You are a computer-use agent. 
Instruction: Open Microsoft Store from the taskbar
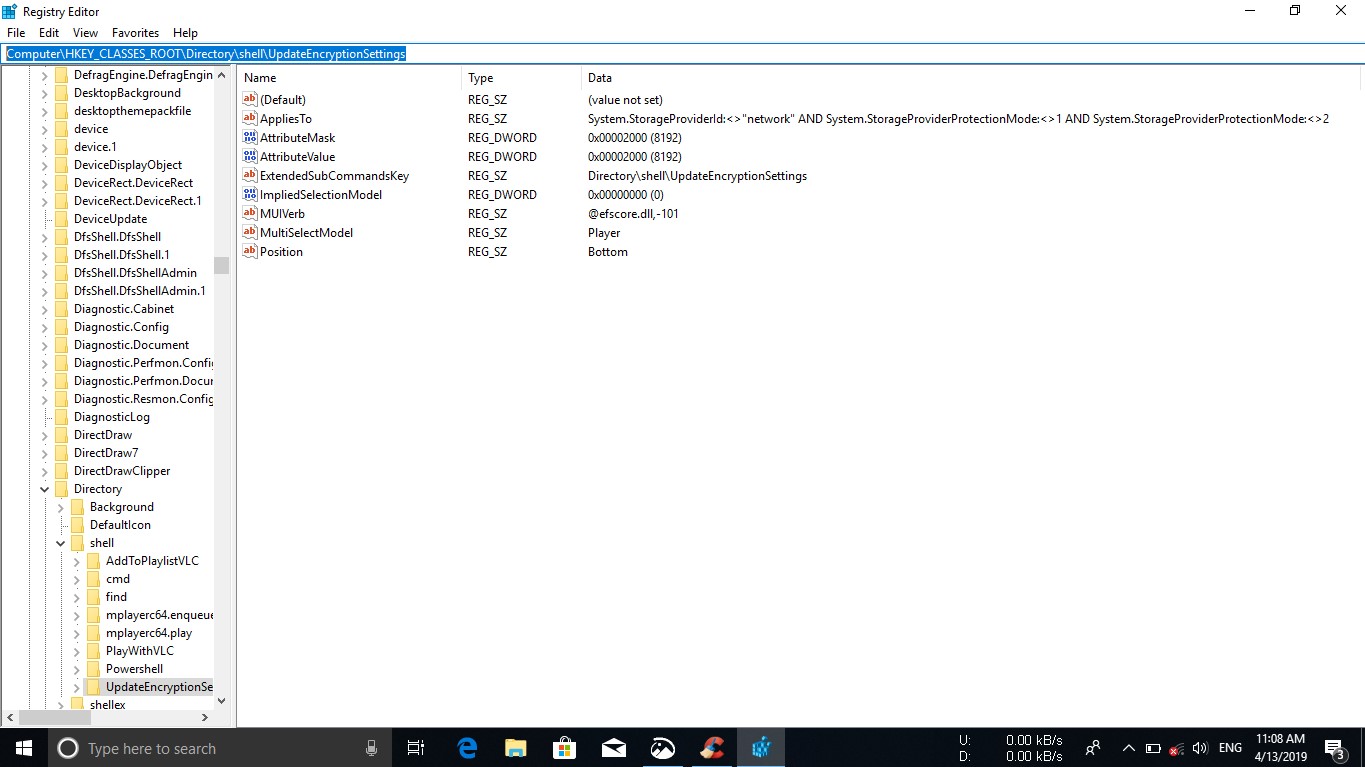click(x=565, y=748)
